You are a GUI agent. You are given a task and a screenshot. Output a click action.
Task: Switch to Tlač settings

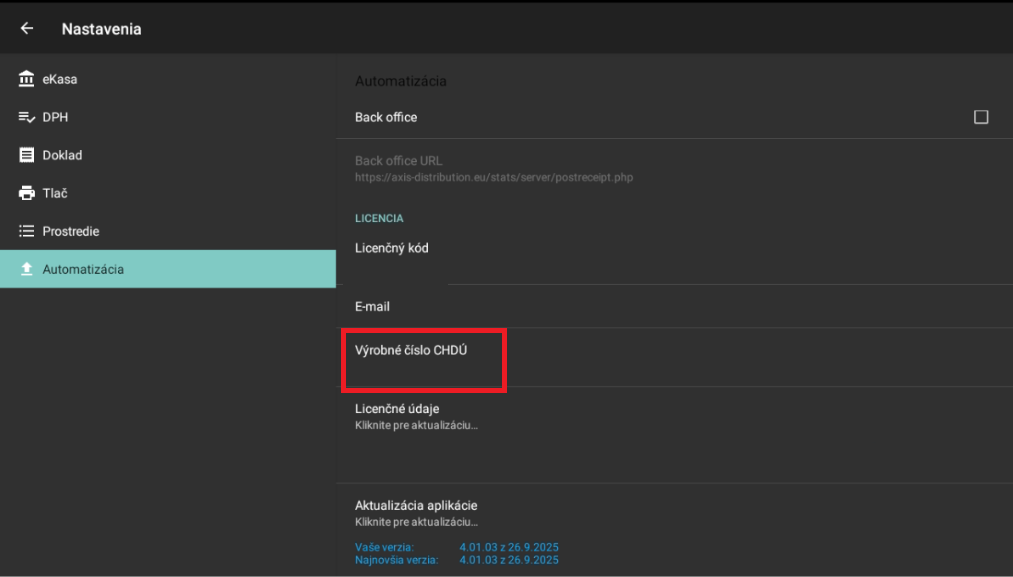pos(55,193)
